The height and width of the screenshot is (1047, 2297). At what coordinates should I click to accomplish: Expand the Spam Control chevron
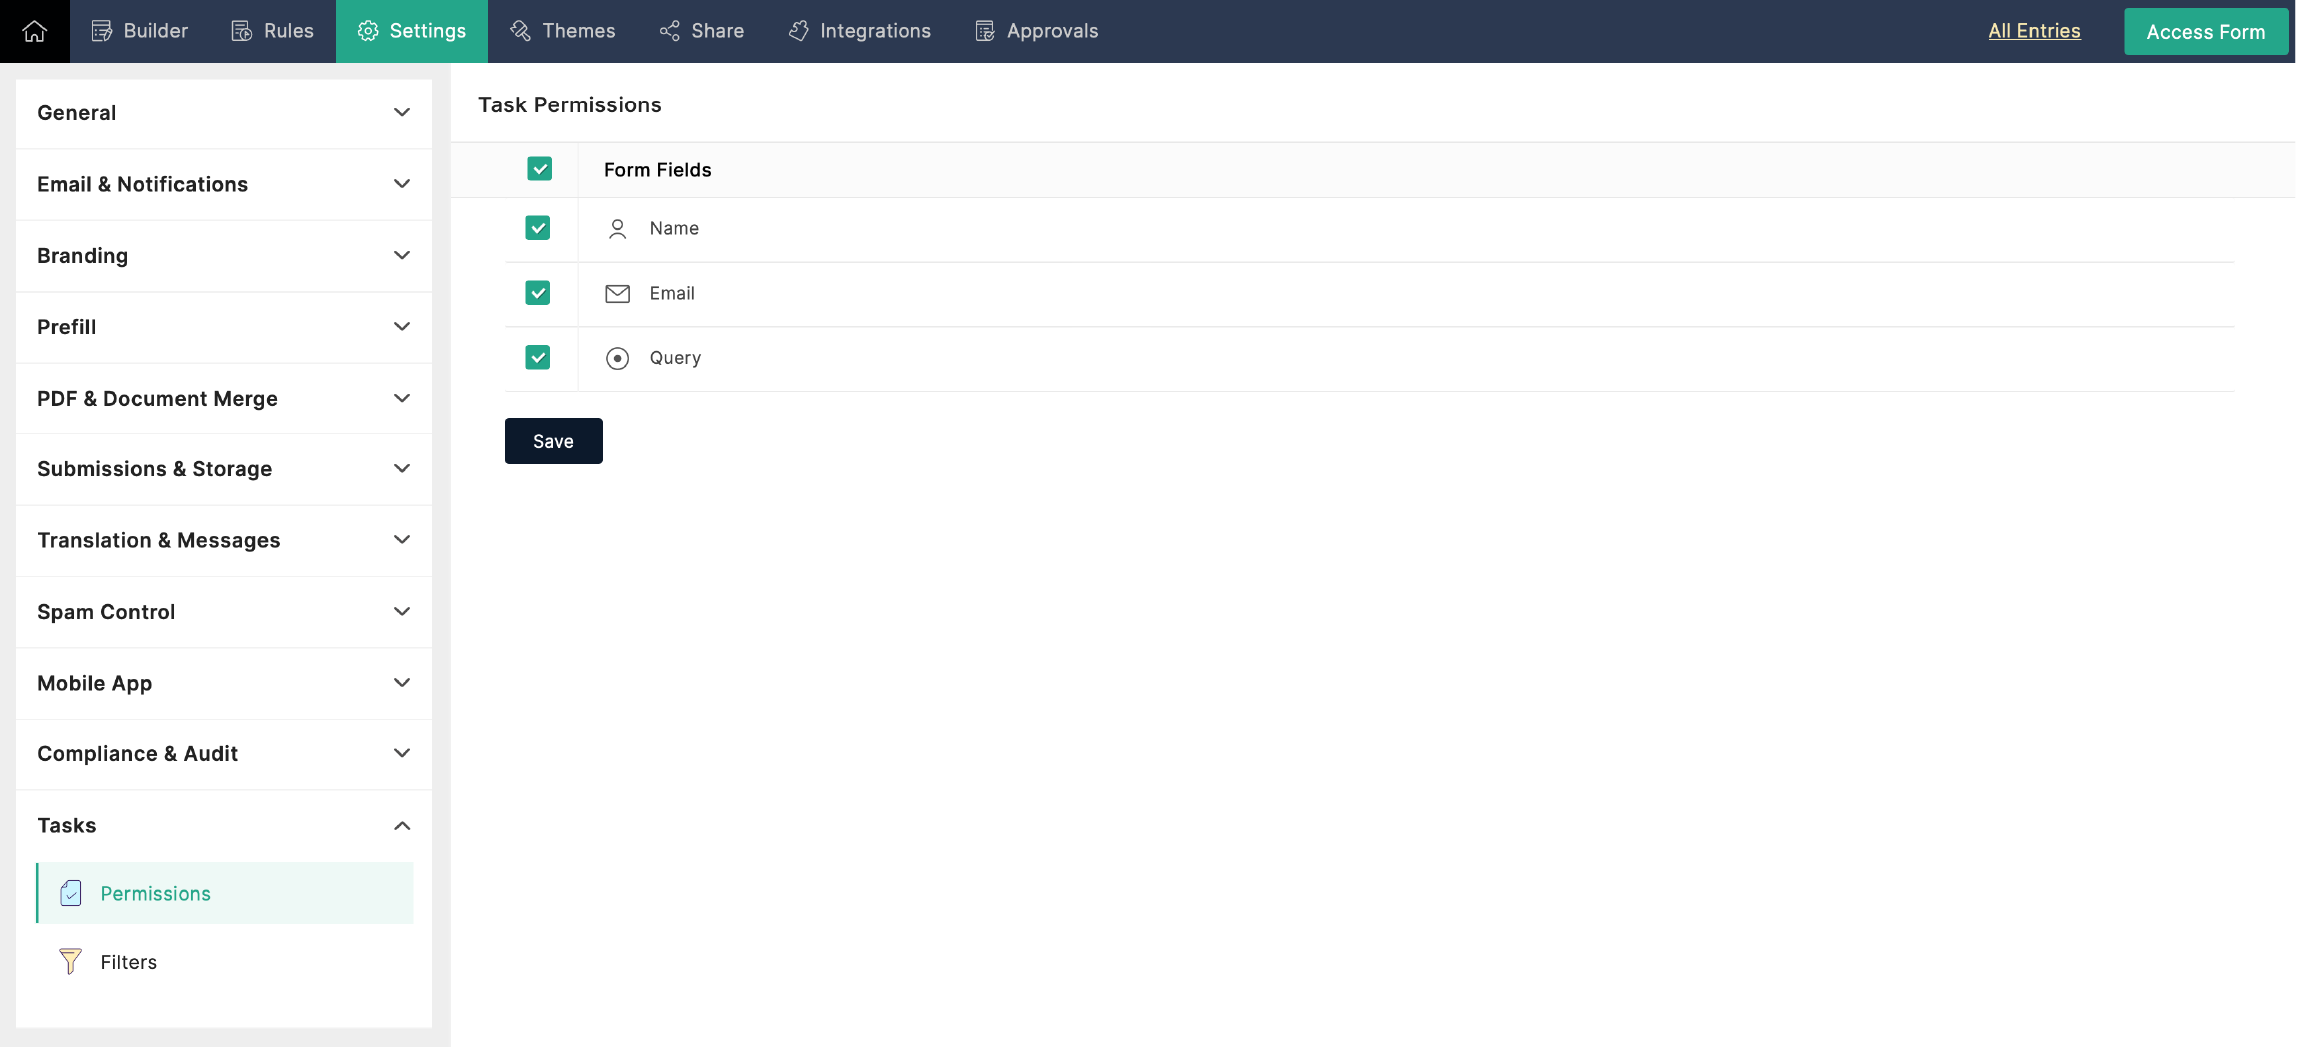coord(402,612)
